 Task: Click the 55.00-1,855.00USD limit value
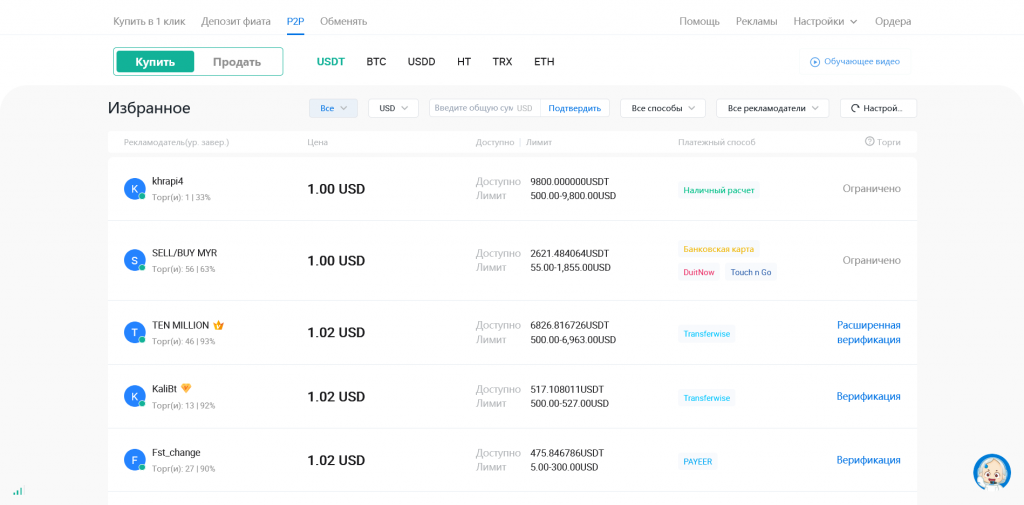coord(570,268)
